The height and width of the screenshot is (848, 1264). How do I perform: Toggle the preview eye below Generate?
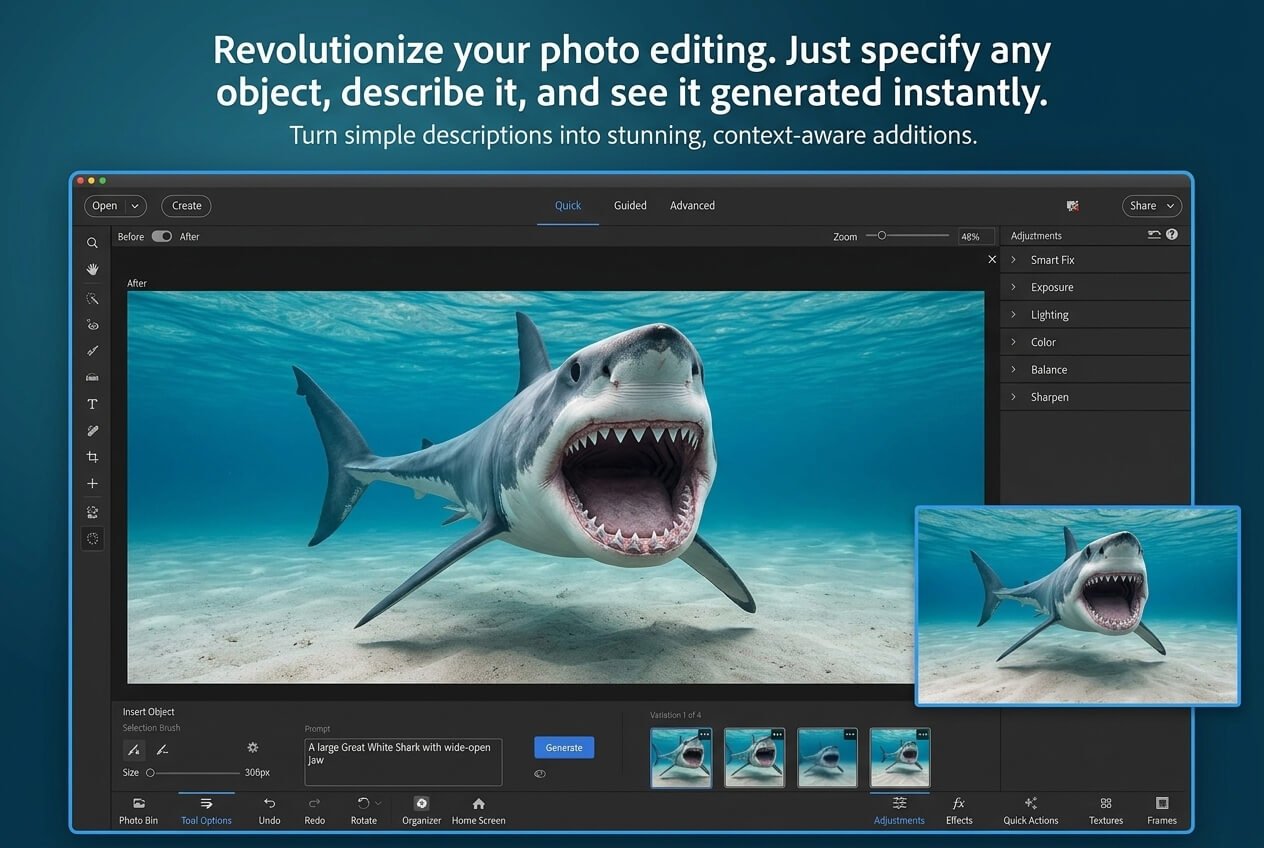tap(540, 773)
